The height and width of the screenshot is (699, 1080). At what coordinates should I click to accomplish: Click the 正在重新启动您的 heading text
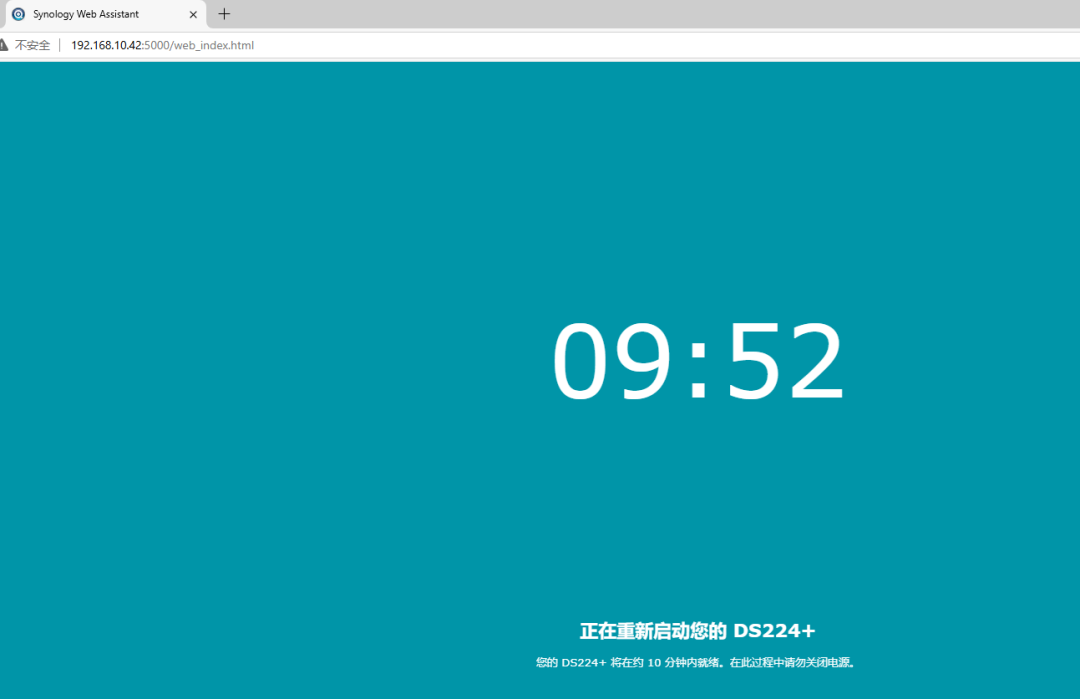click(x=652, y=631)
